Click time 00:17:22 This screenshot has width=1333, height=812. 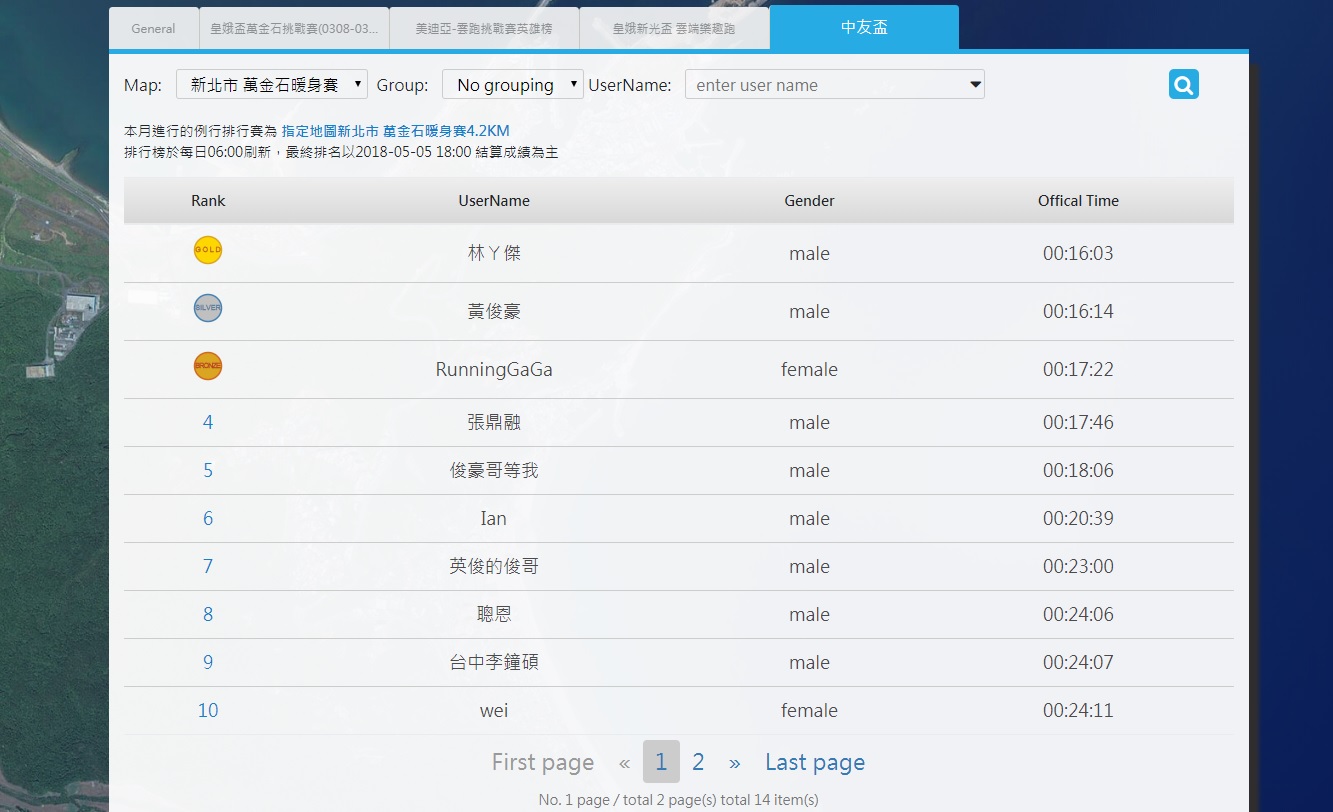click(1078, 369)
